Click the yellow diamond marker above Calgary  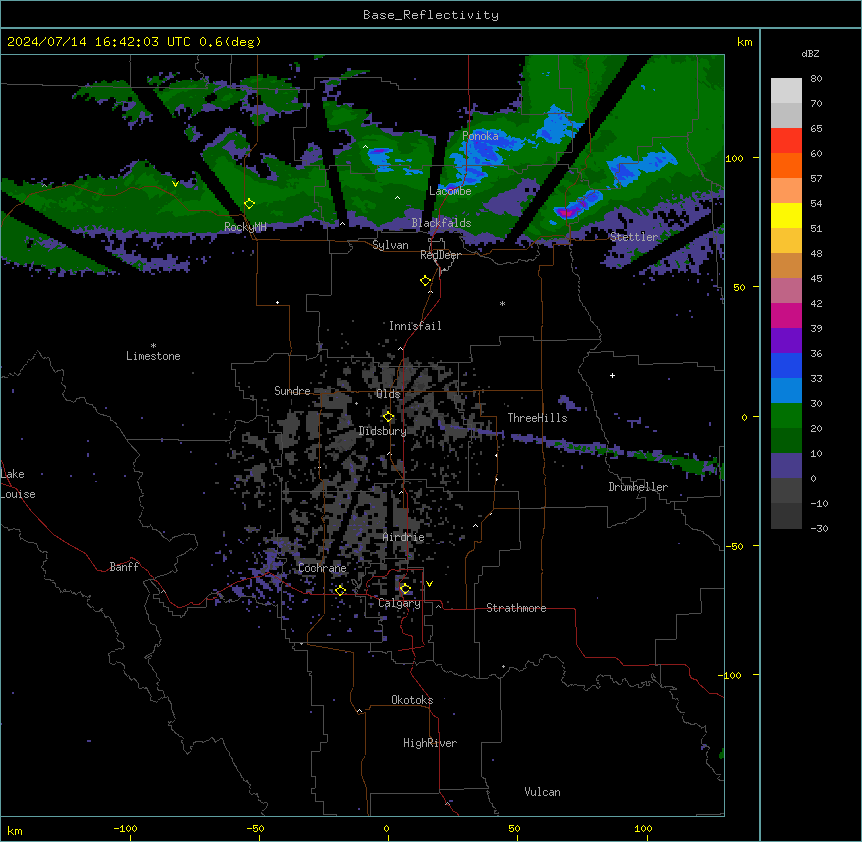[x=405, y=589]
